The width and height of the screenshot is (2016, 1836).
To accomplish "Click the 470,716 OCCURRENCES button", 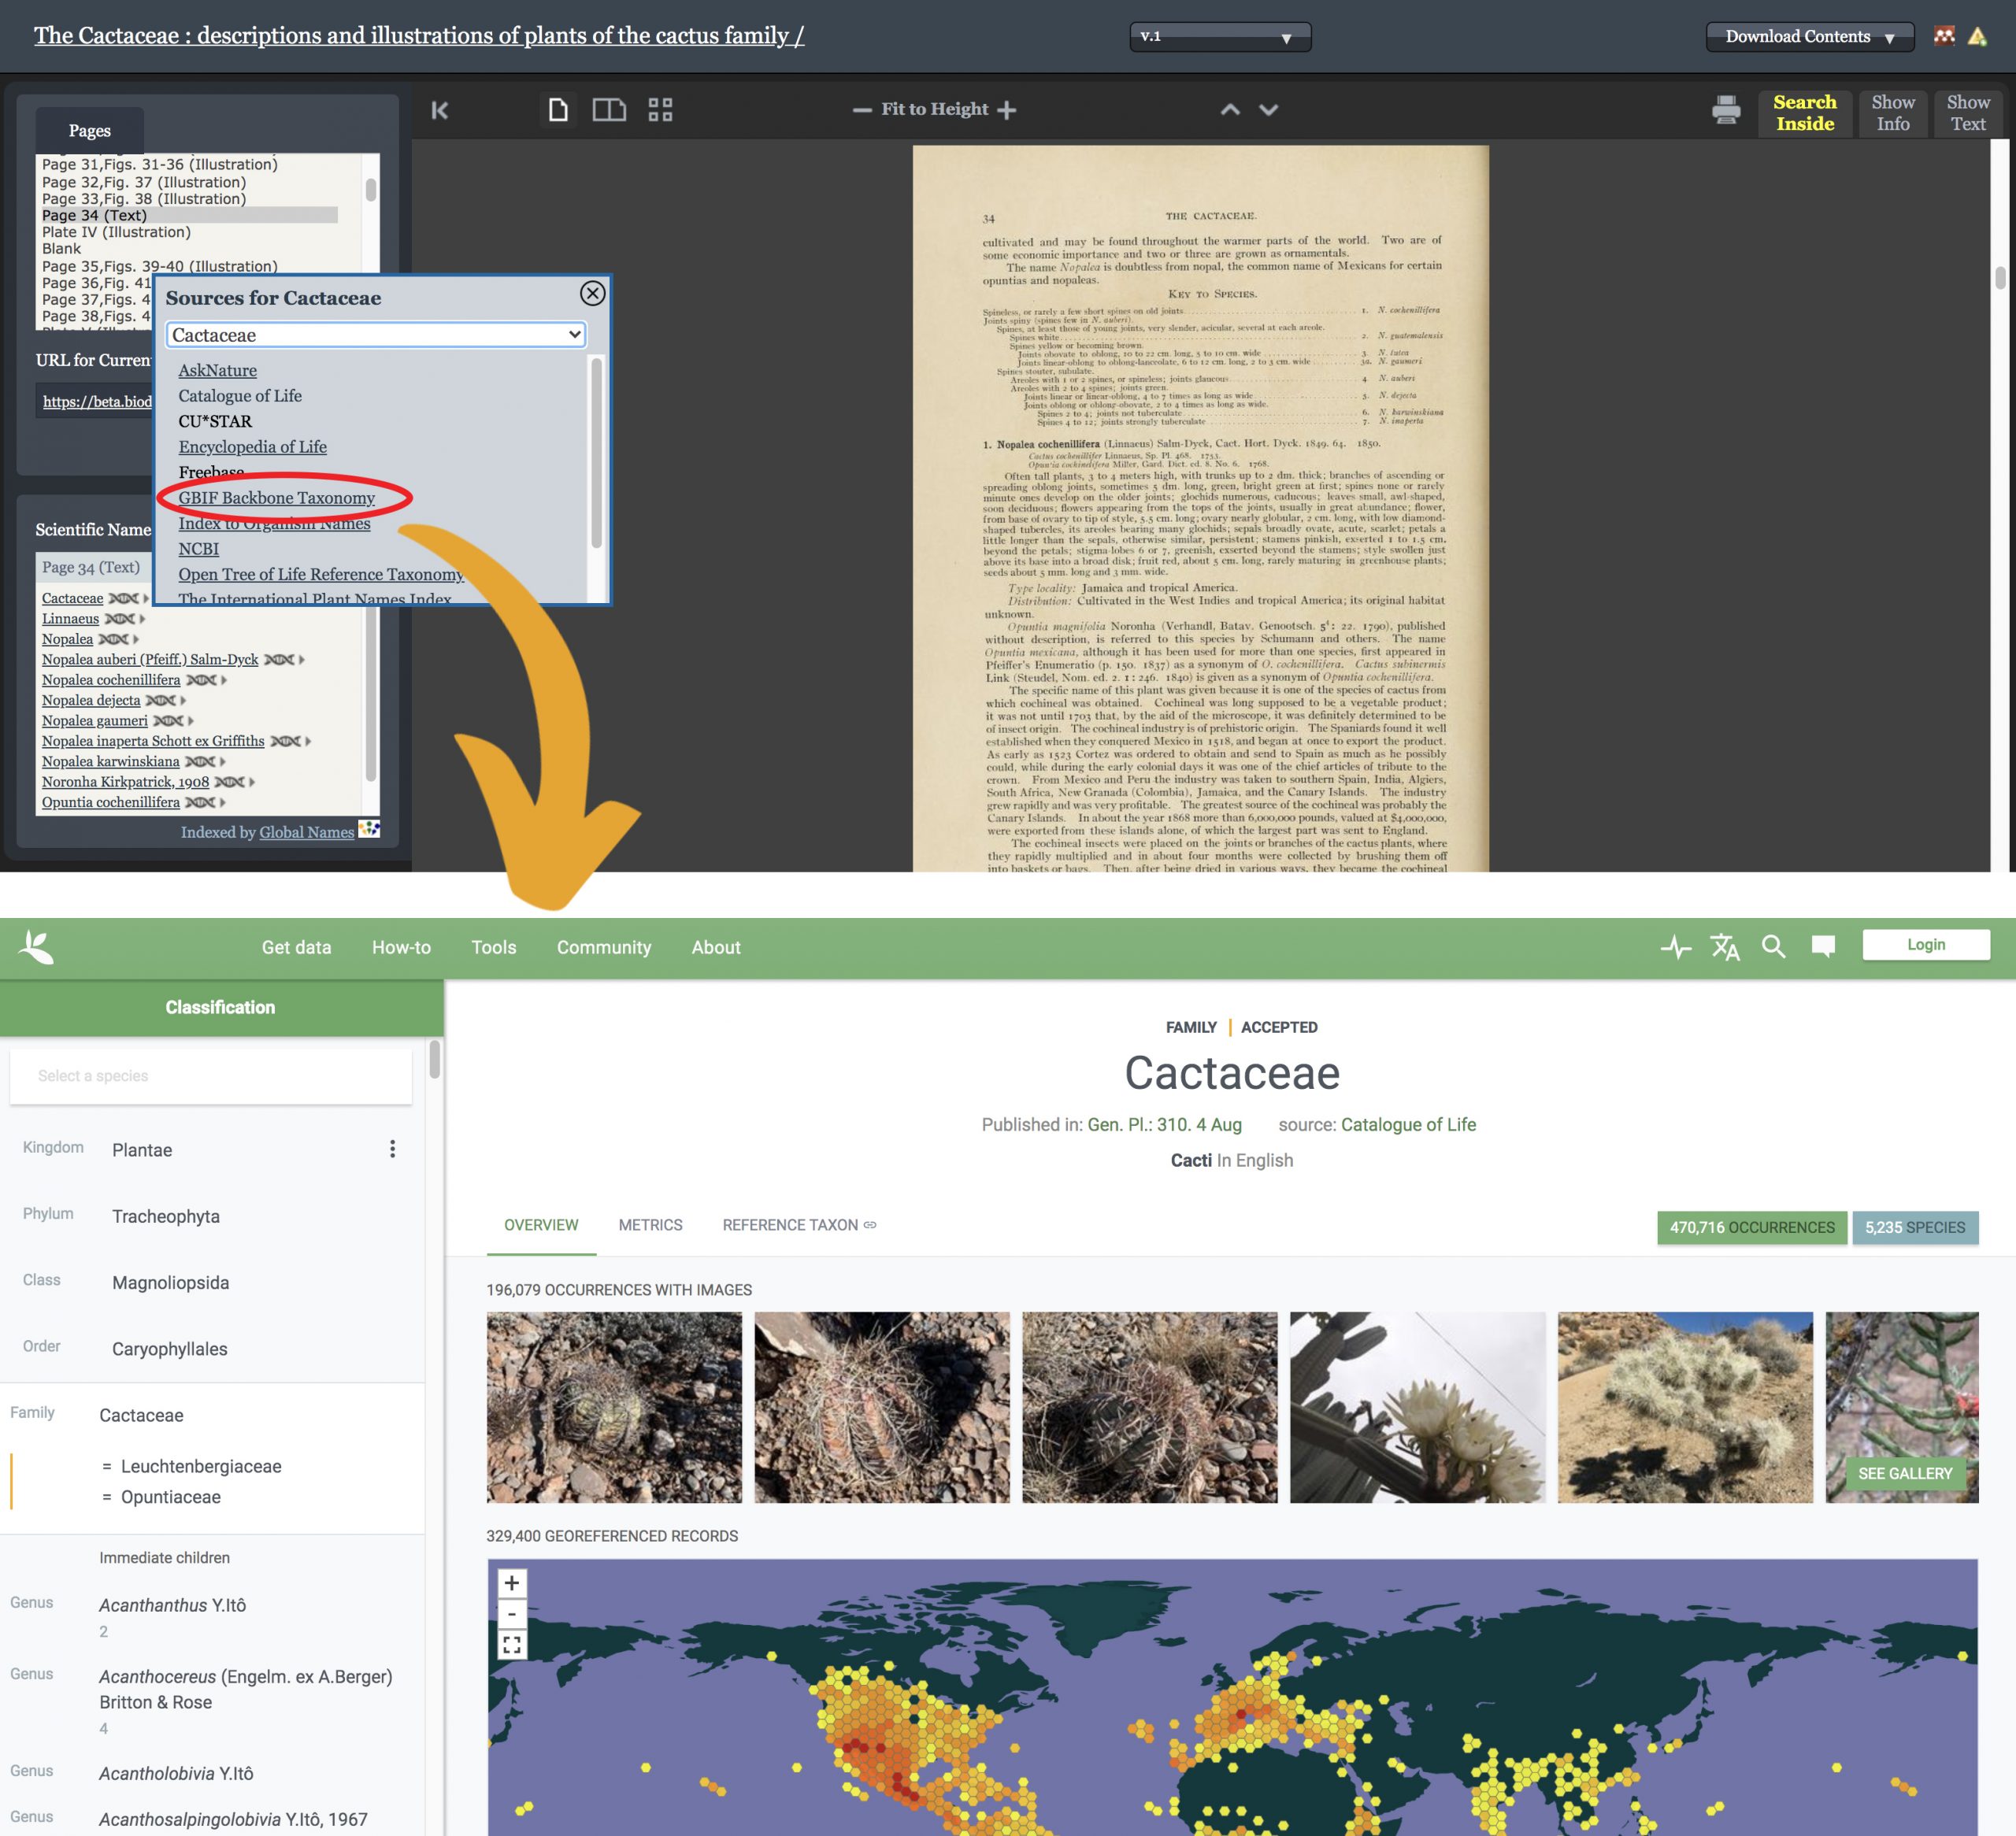I will pos(1752,1227).
